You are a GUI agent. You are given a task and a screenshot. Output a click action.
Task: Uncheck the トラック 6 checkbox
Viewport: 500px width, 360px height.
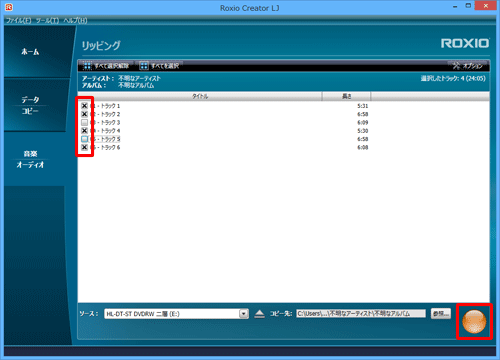point(84,147)
